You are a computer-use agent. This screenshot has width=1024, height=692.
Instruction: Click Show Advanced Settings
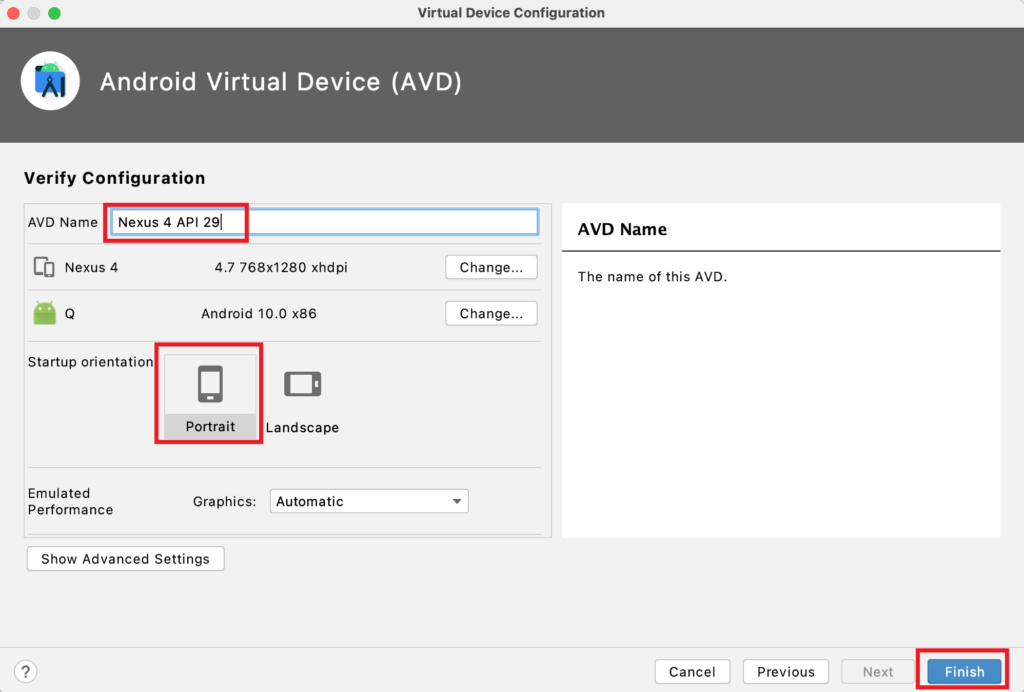click(x=125, y=559)
